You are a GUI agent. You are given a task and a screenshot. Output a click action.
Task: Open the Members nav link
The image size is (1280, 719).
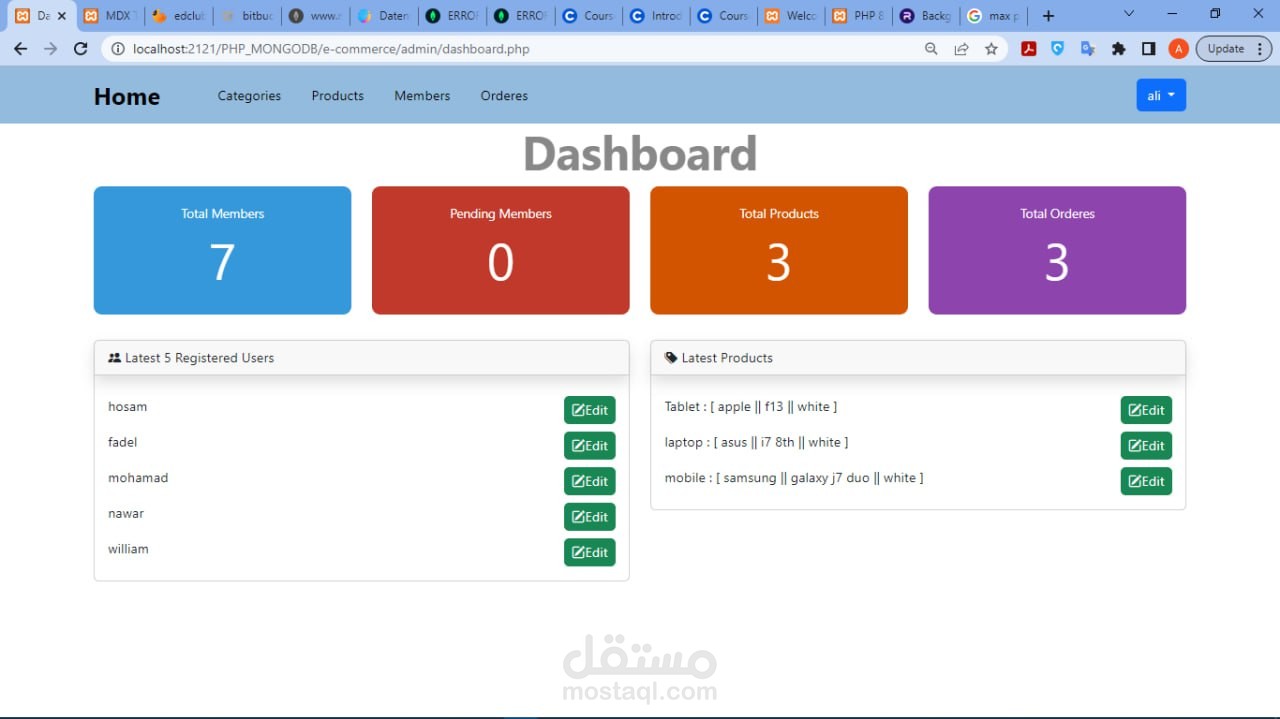[422, 96]
